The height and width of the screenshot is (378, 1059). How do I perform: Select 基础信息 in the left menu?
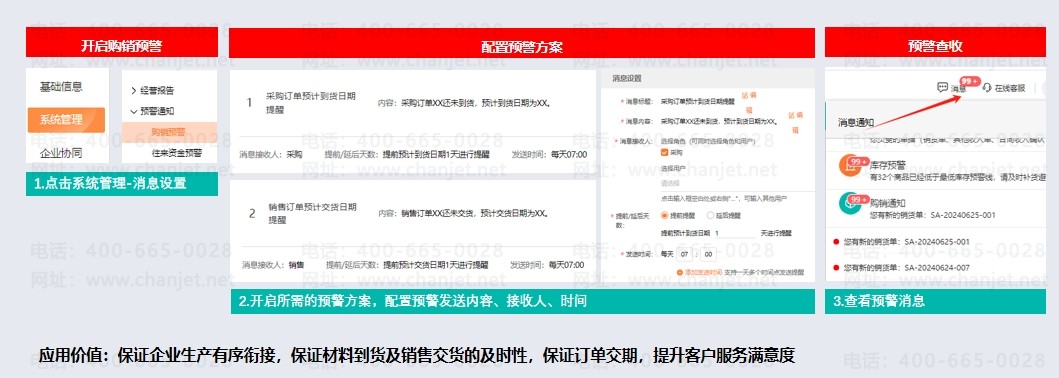[x=61, y=86]
